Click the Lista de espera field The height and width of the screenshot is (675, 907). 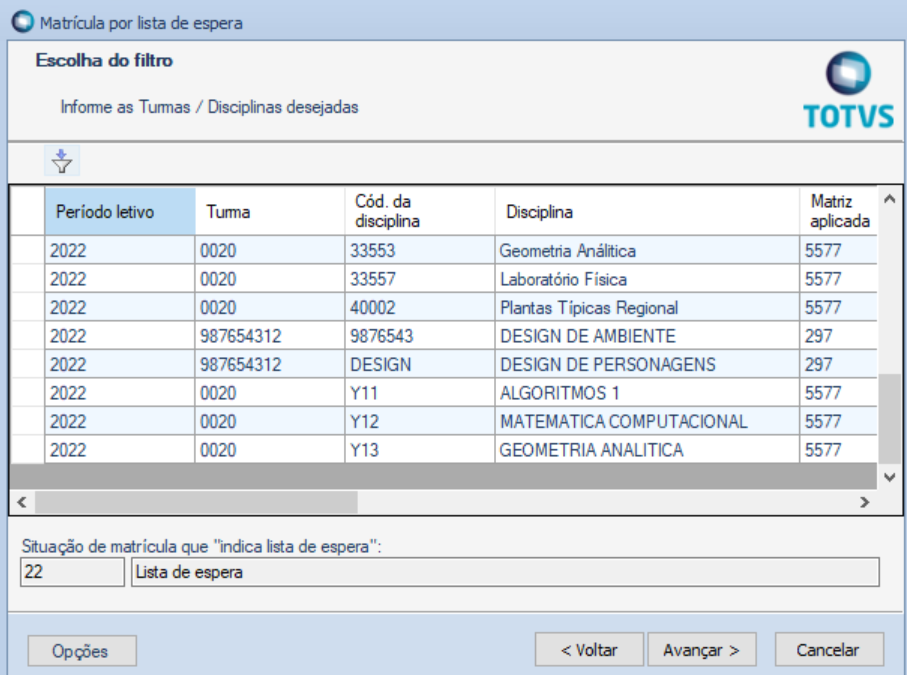coord(506,572)
